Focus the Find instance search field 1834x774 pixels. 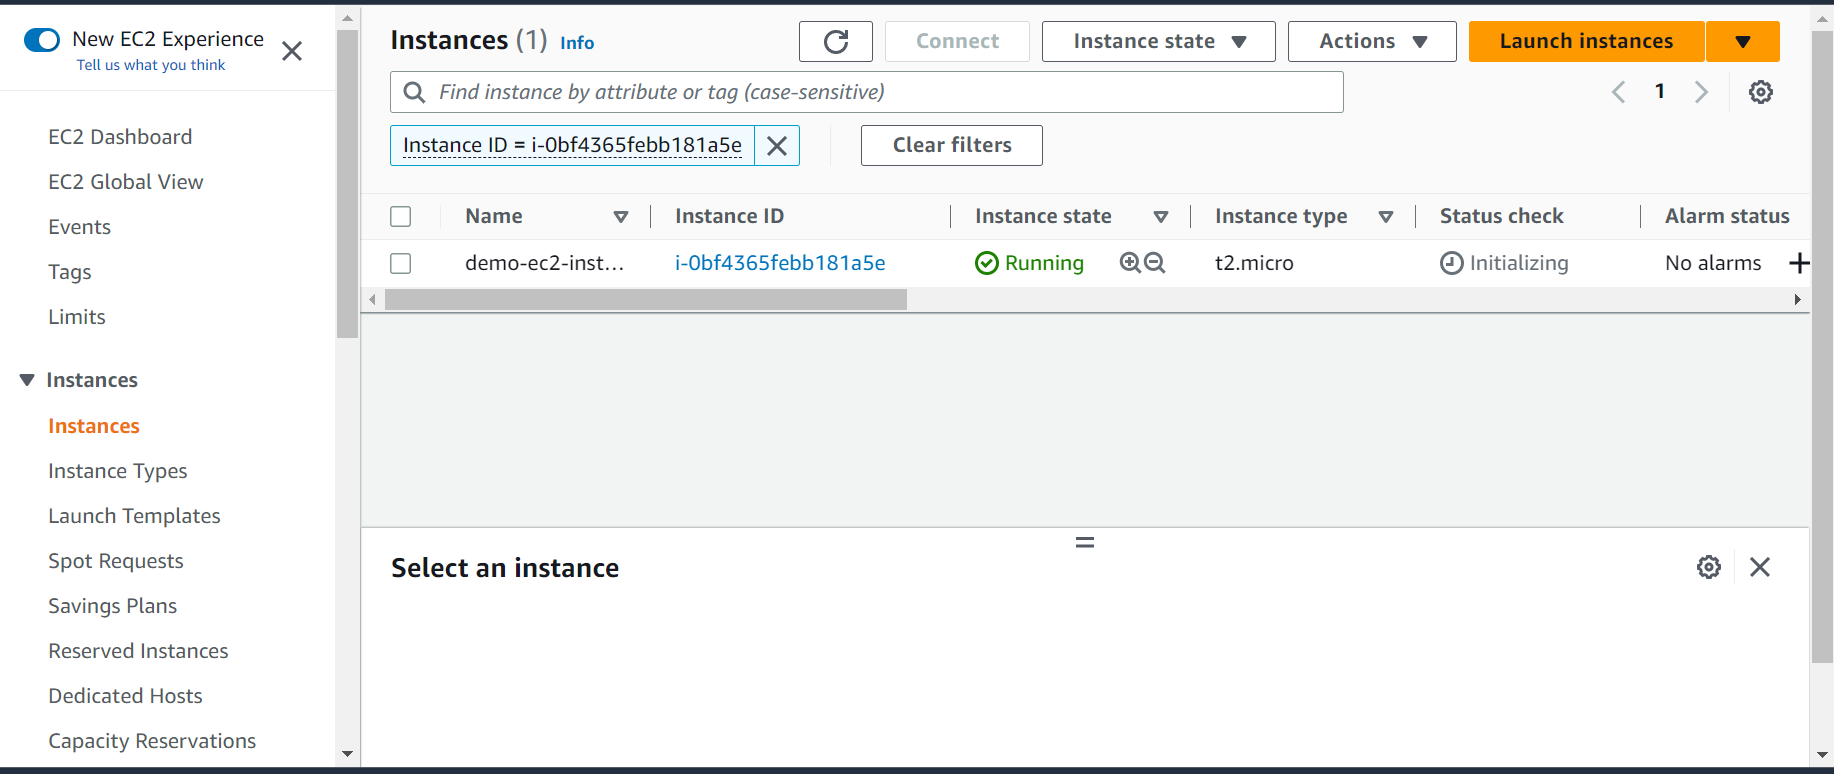[866, 92]
